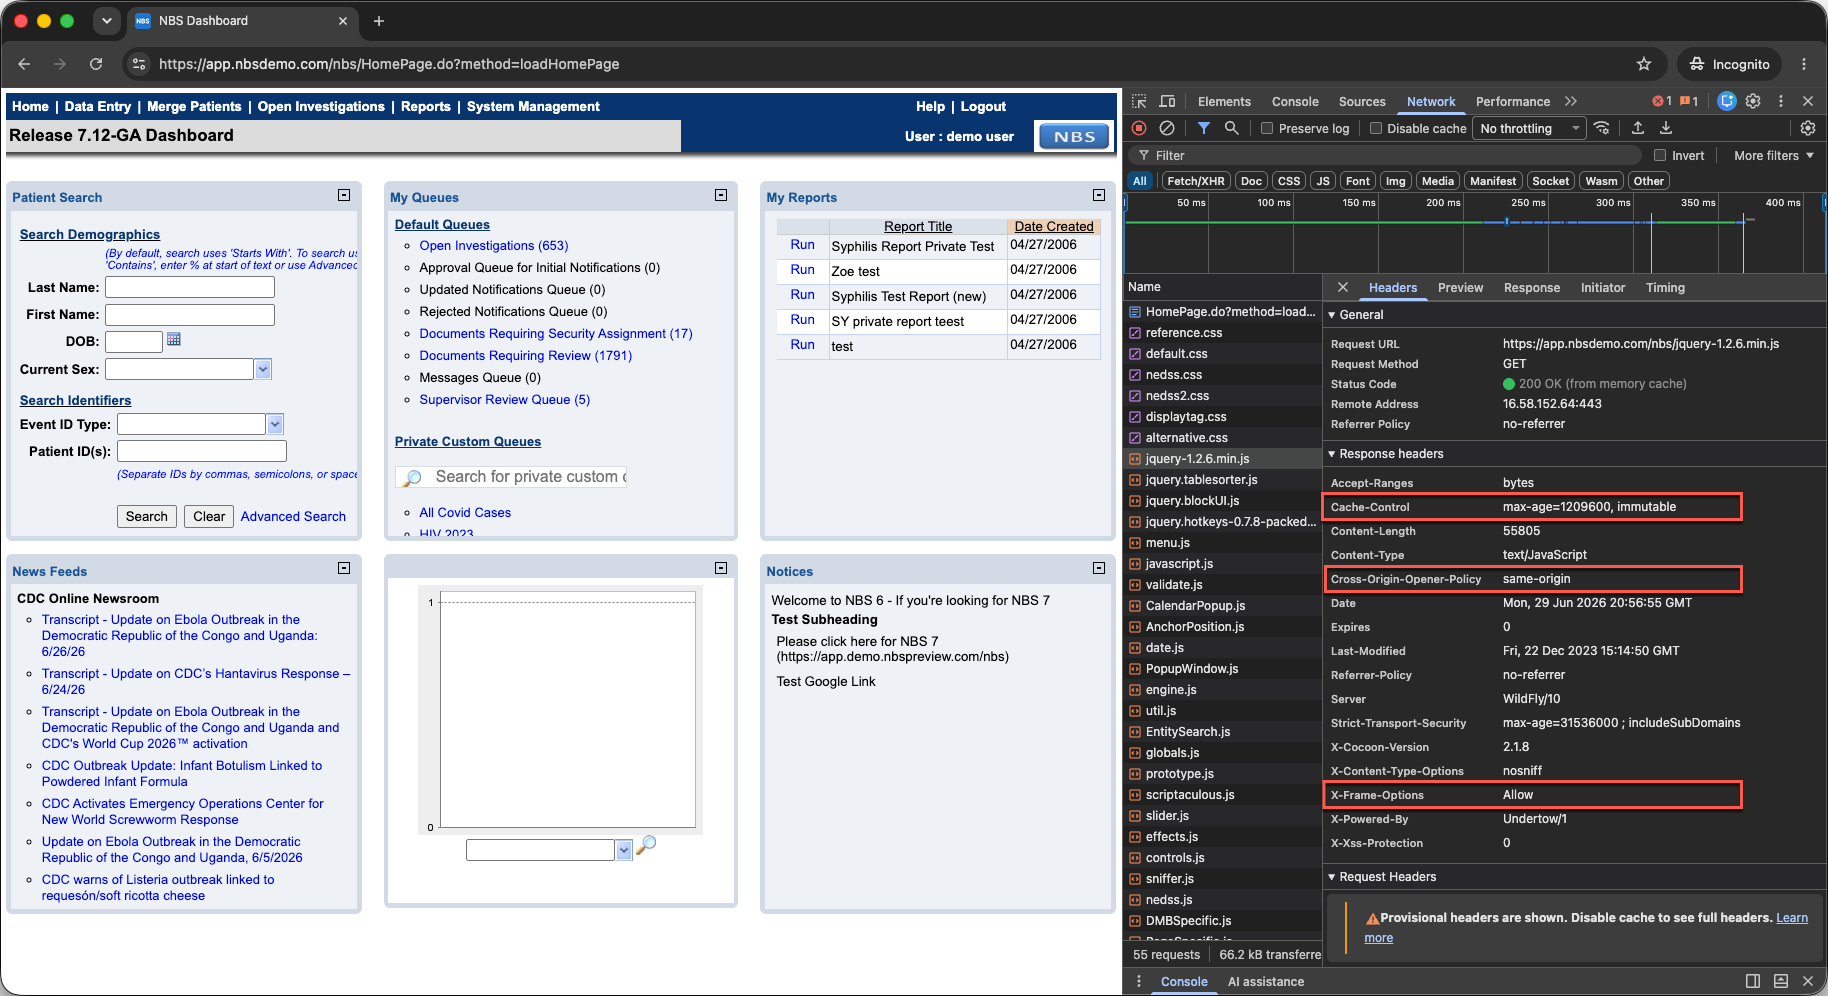Select the menu.js request row
Screen dimensions: 1828x996
(x=1222, y=543)
